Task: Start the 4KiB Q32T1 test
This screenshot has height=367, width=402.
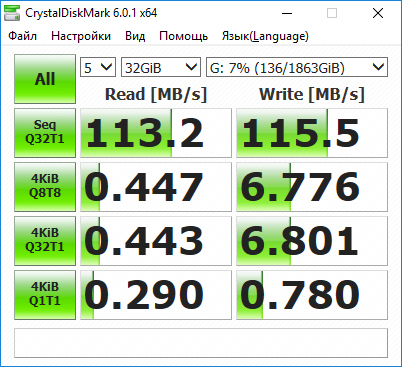Action: (45, 241)
